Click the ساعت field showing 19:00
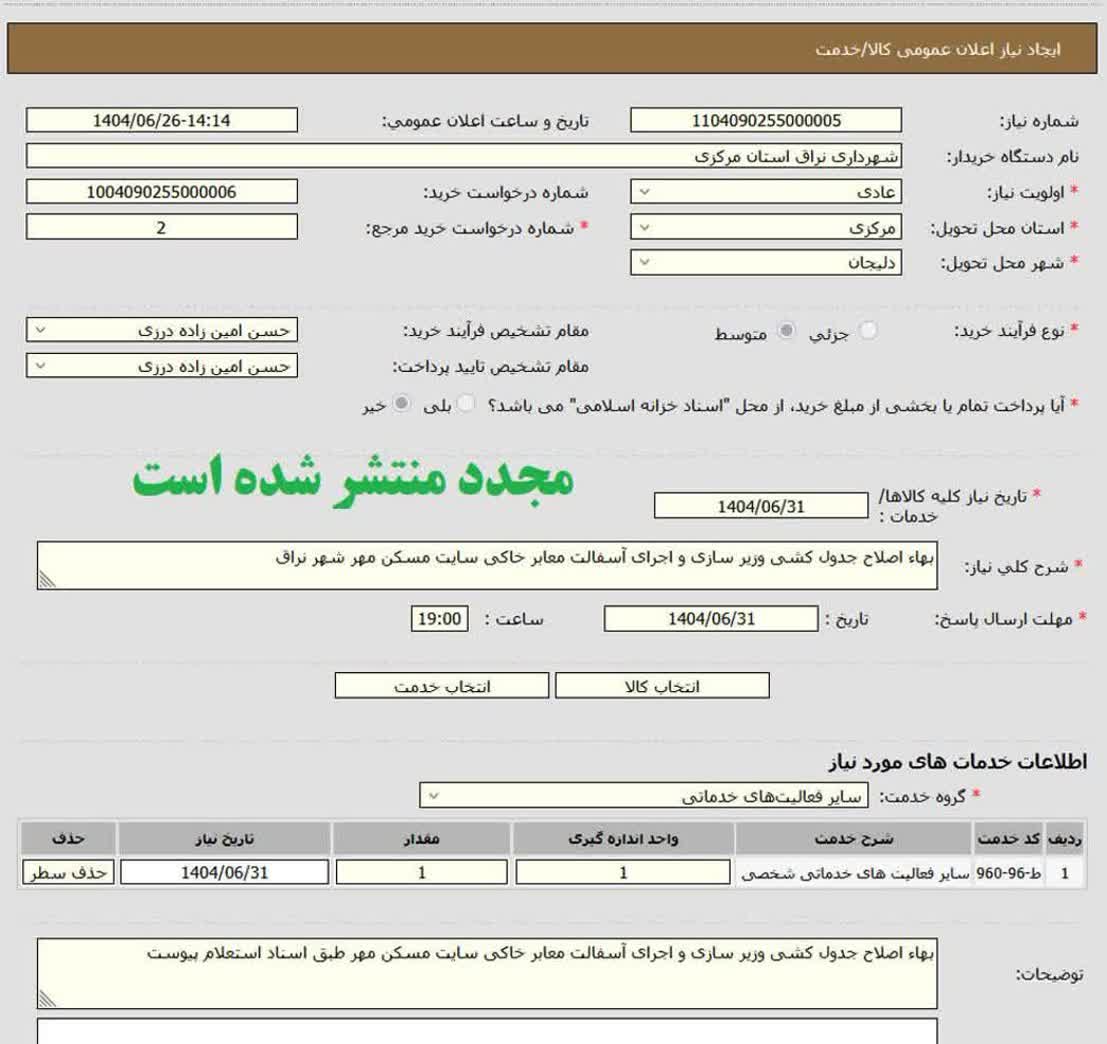This screenshot has height=1044, width=1107. 439,619
